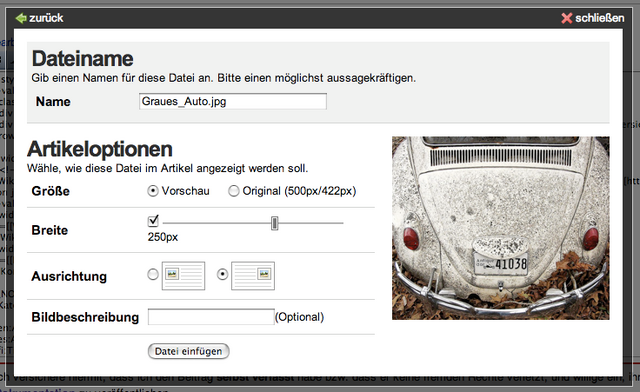Click the right-aligned image layout icon
This screenshot has width=640, height=392.
pos(253,276)
